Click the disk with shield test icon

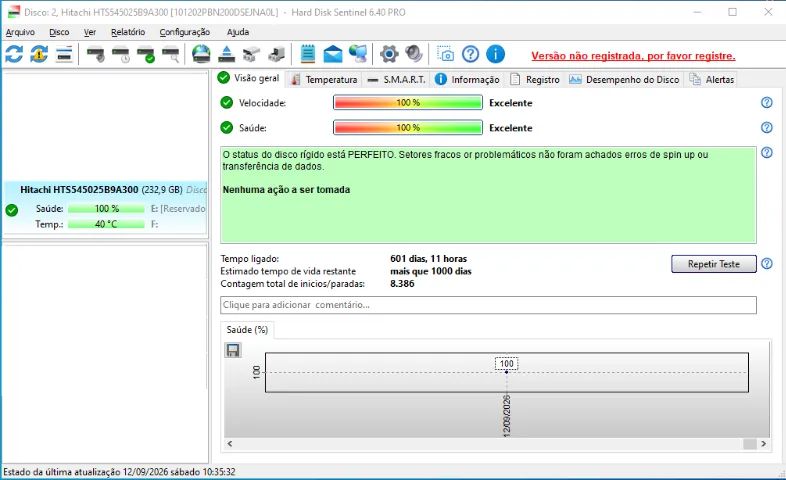96,54
